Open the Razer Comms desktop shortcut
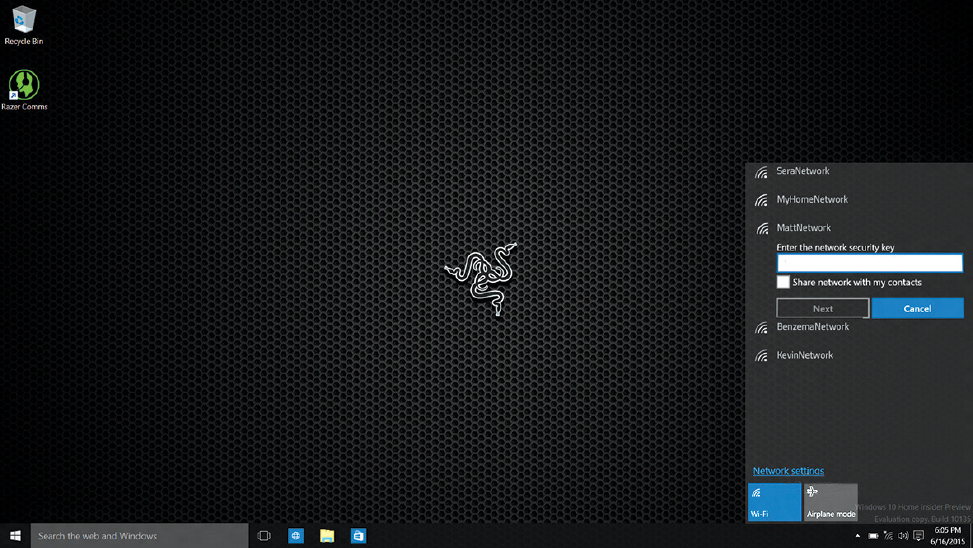973x548 pixels. pos(24,90)
